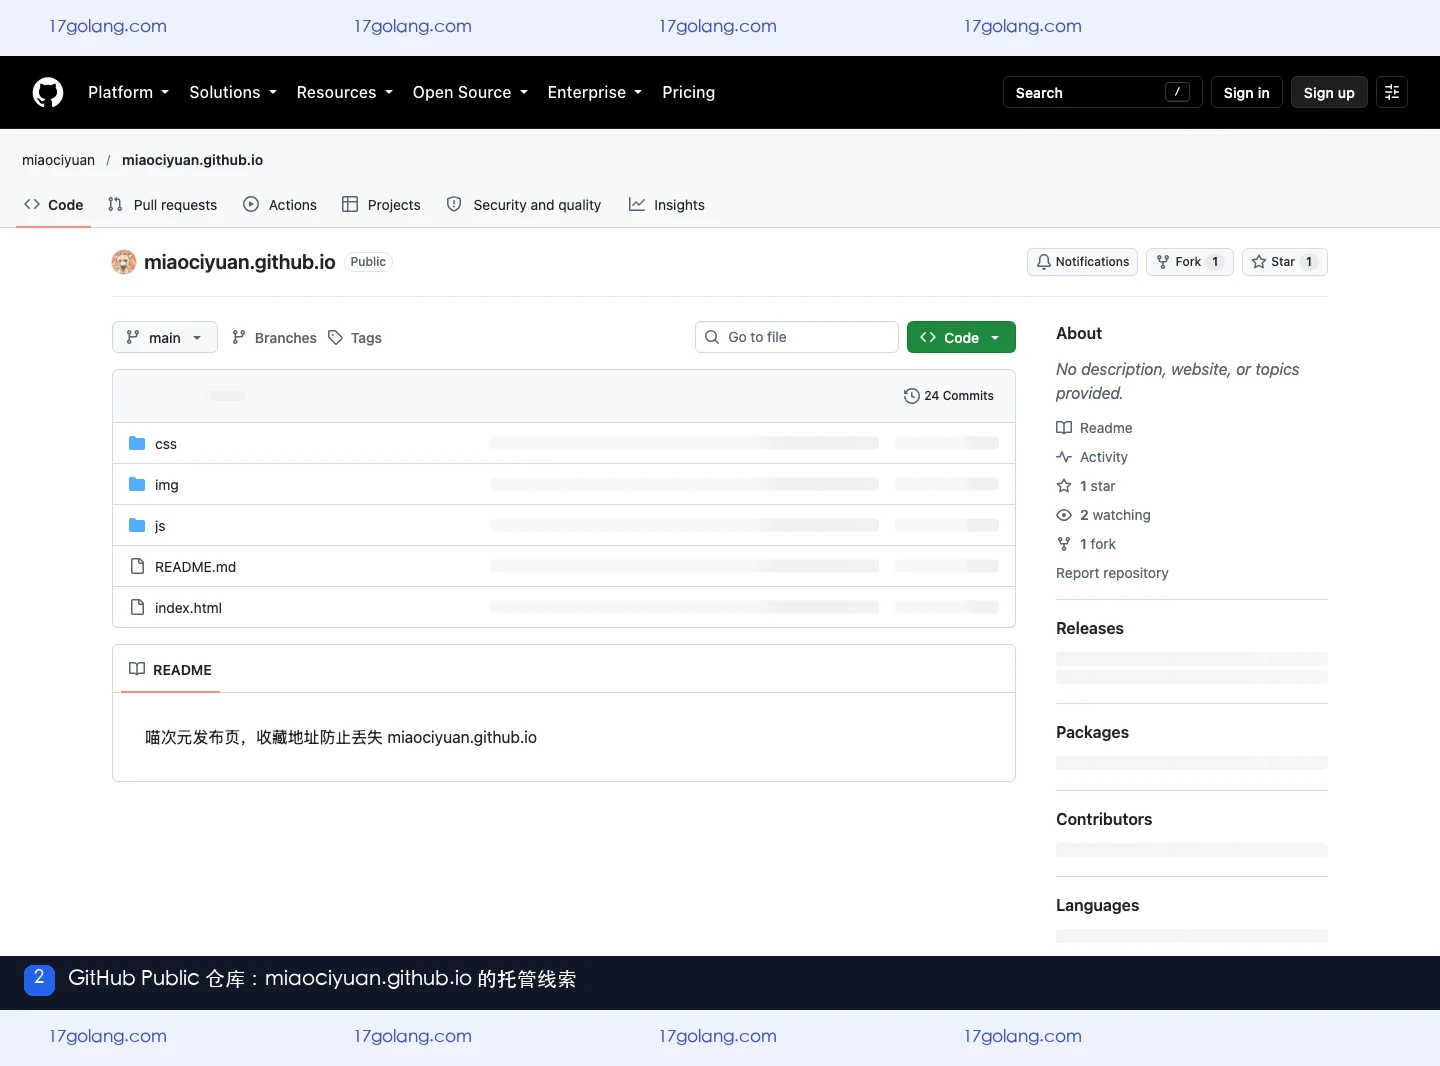Open the js folder icon
Image resolution: width=1440 pixels, height=1066 pixels.
point(137,525)
